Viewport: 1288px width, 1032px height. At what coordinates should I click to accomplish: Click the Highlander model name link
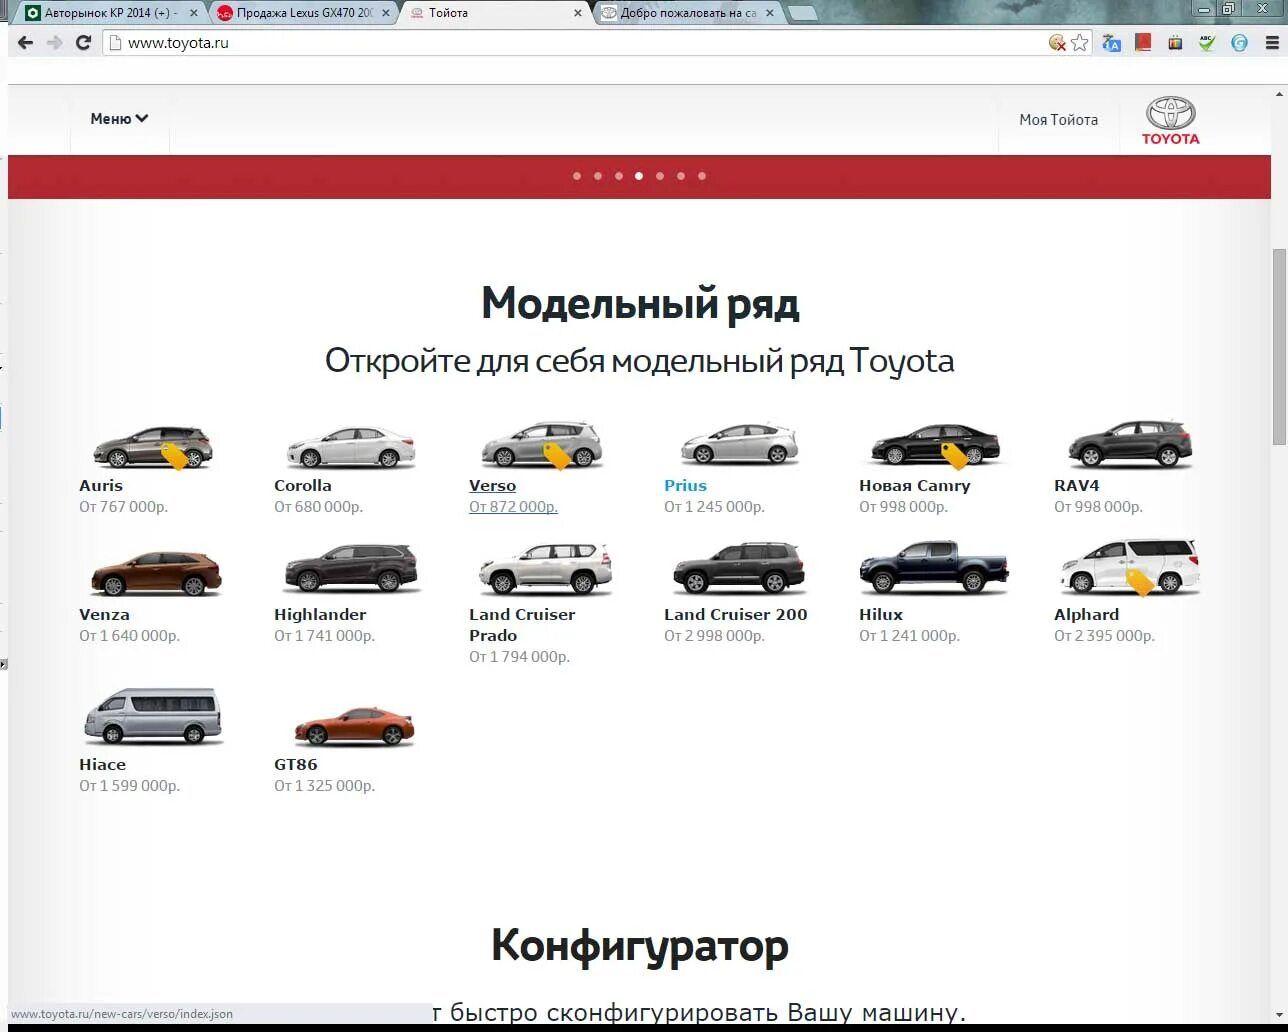[320, 615]
